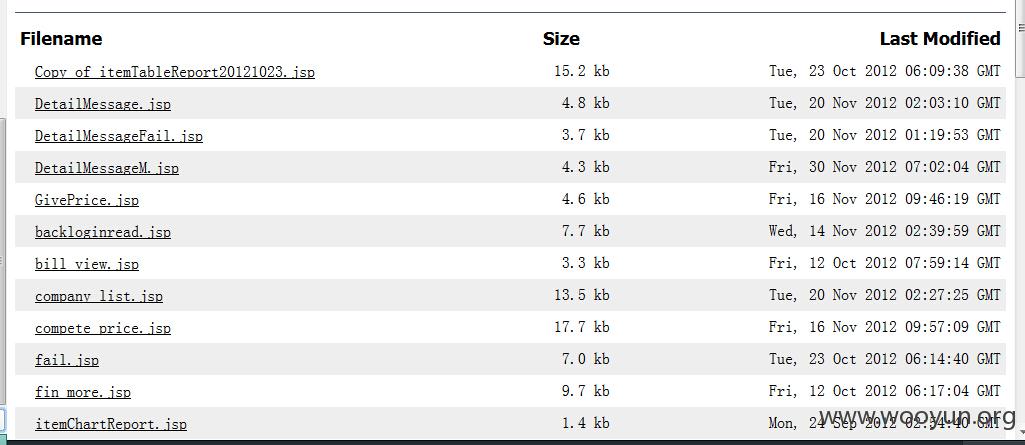Click the Filename column header
The height and width of the screenshot is (445, 1025).
[61, 39]
